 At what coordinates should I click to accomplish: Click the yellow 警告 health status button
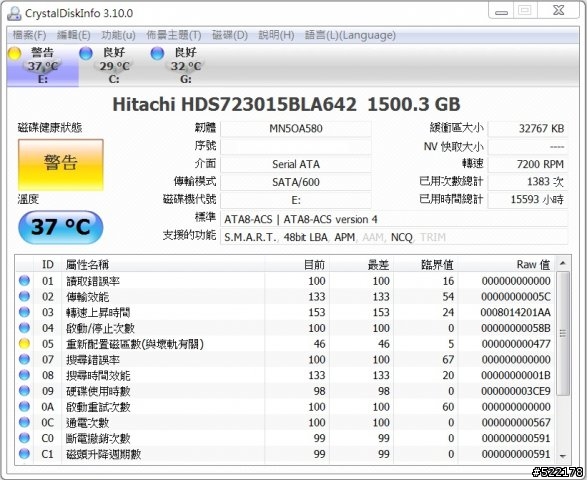pyautogui.click(x=61, y=165)
